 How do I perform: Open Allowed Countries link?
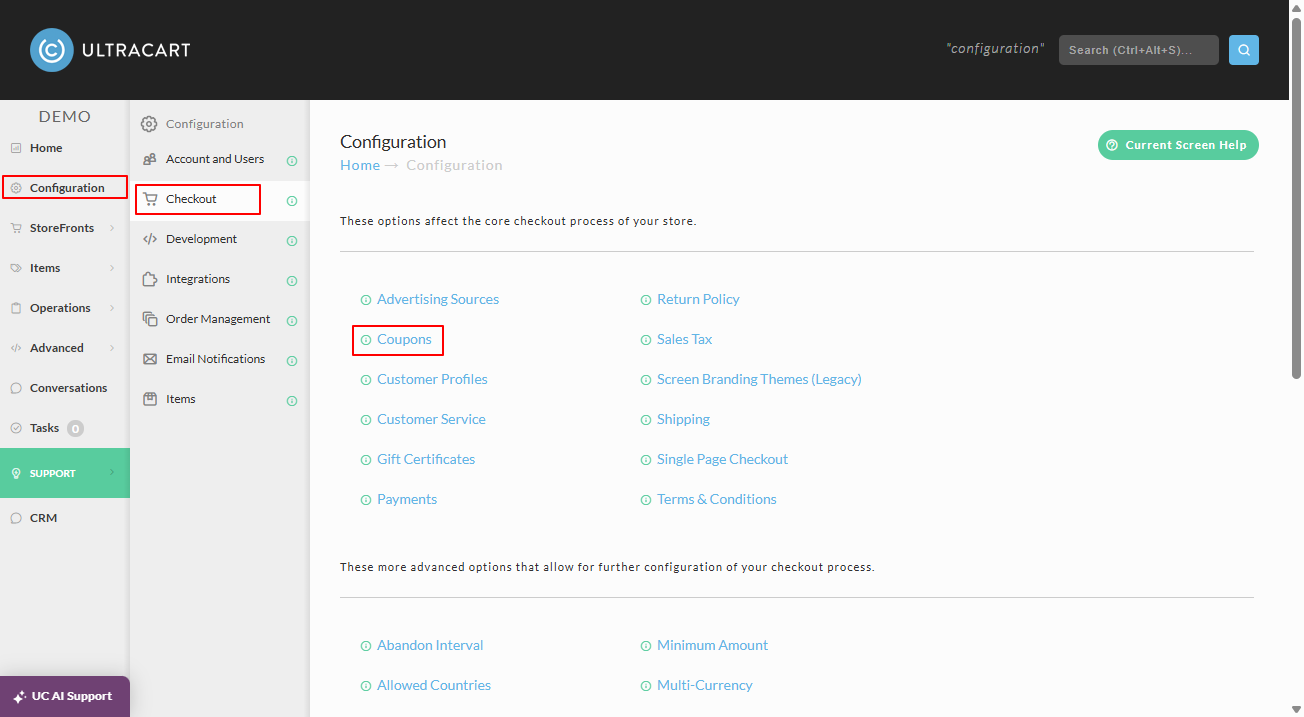coord(434,685)
